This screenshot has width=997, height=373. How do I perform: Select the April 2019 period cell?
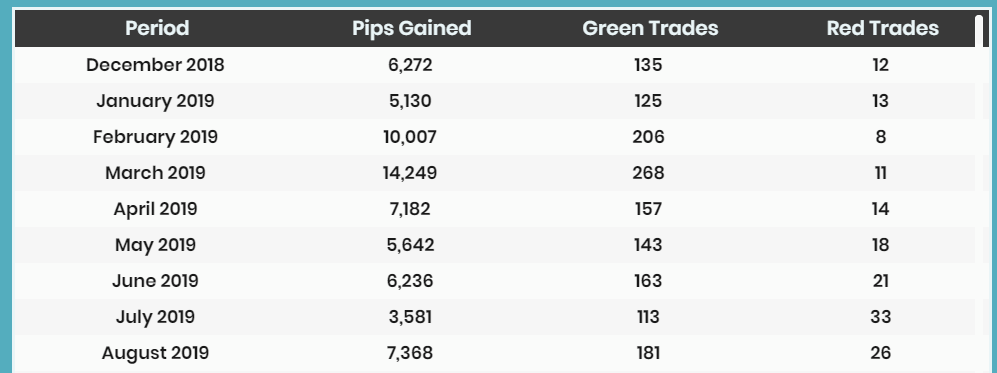[155, 209]
